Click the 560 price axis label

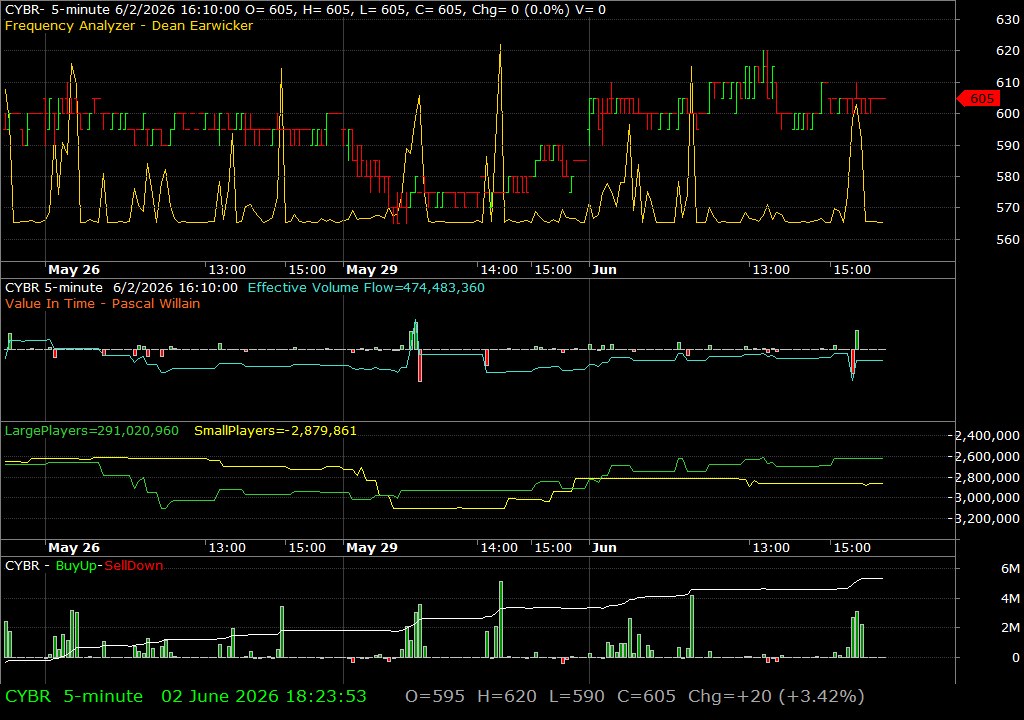pyautogui.click(x=1008, y=239)
